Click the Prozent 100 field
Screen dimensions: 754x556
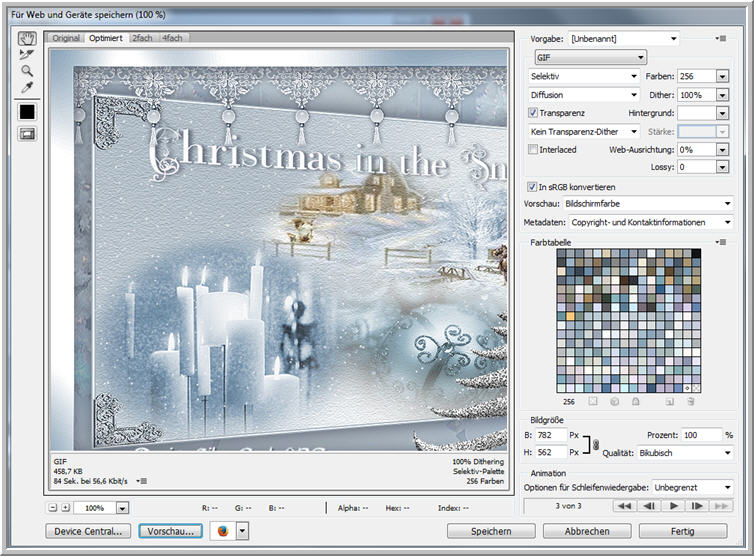(702, 435)
